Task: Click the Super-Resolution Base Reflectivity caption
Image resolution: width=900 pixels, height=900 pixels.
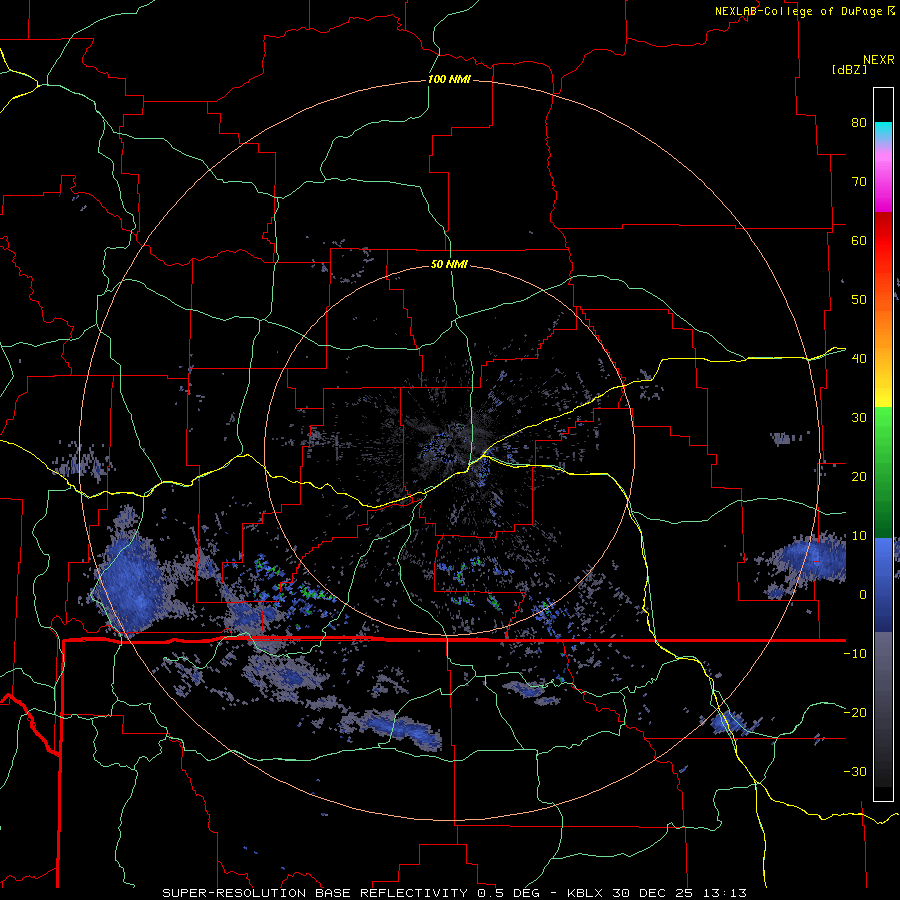Action: pyautogui.click(x=315, y=893)
